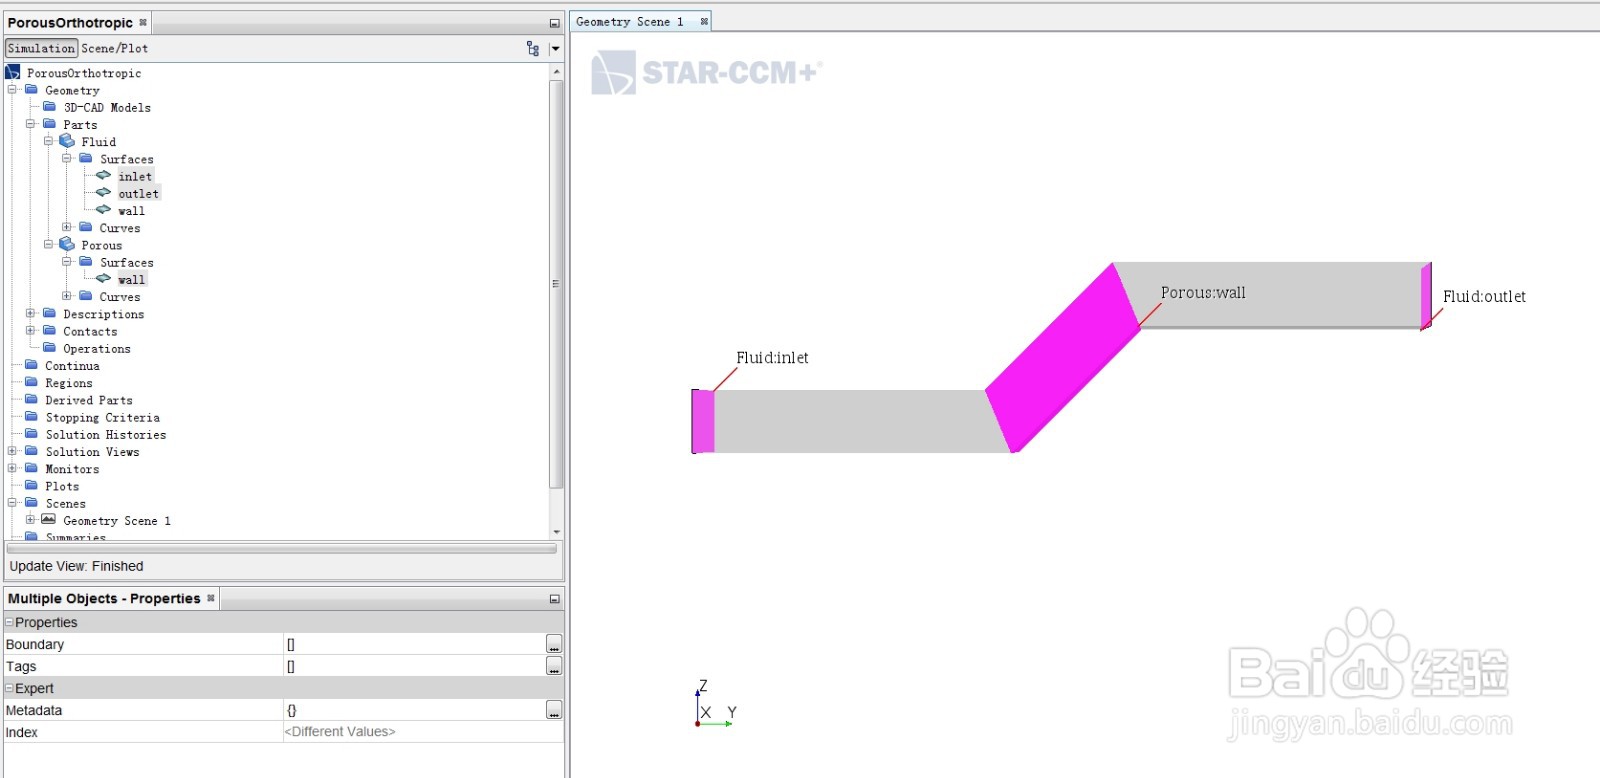
Task: Expand the Fluid Curves node
Action: (x=67, y=227)
